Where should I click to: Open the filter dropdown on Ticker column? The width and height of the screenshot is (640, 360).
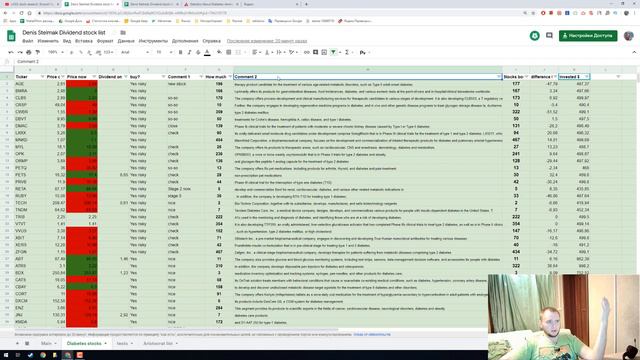(42, 77)
